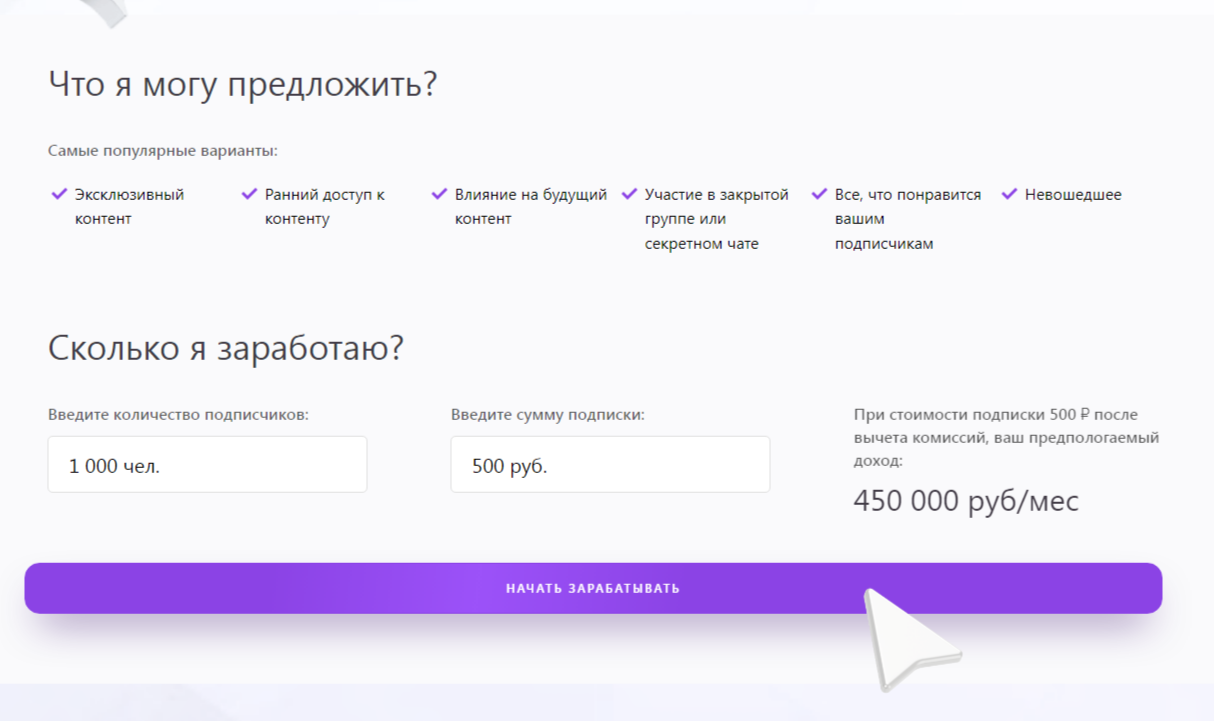Click the heading "Сколько я заработаю?"
Screen dimensions: 1214x721
pyautogui.click(x=226, y=348)
